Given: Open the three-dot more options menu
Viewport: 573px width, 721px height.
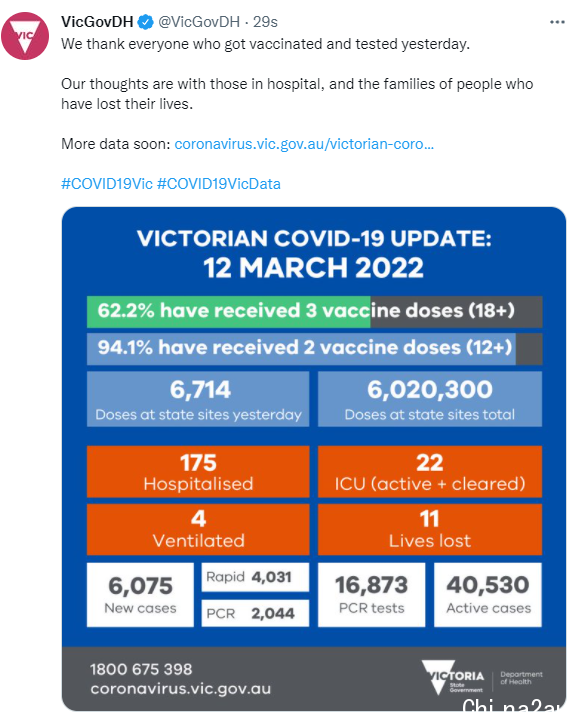Looking at the screenshot, I should [x=557, y=22].
